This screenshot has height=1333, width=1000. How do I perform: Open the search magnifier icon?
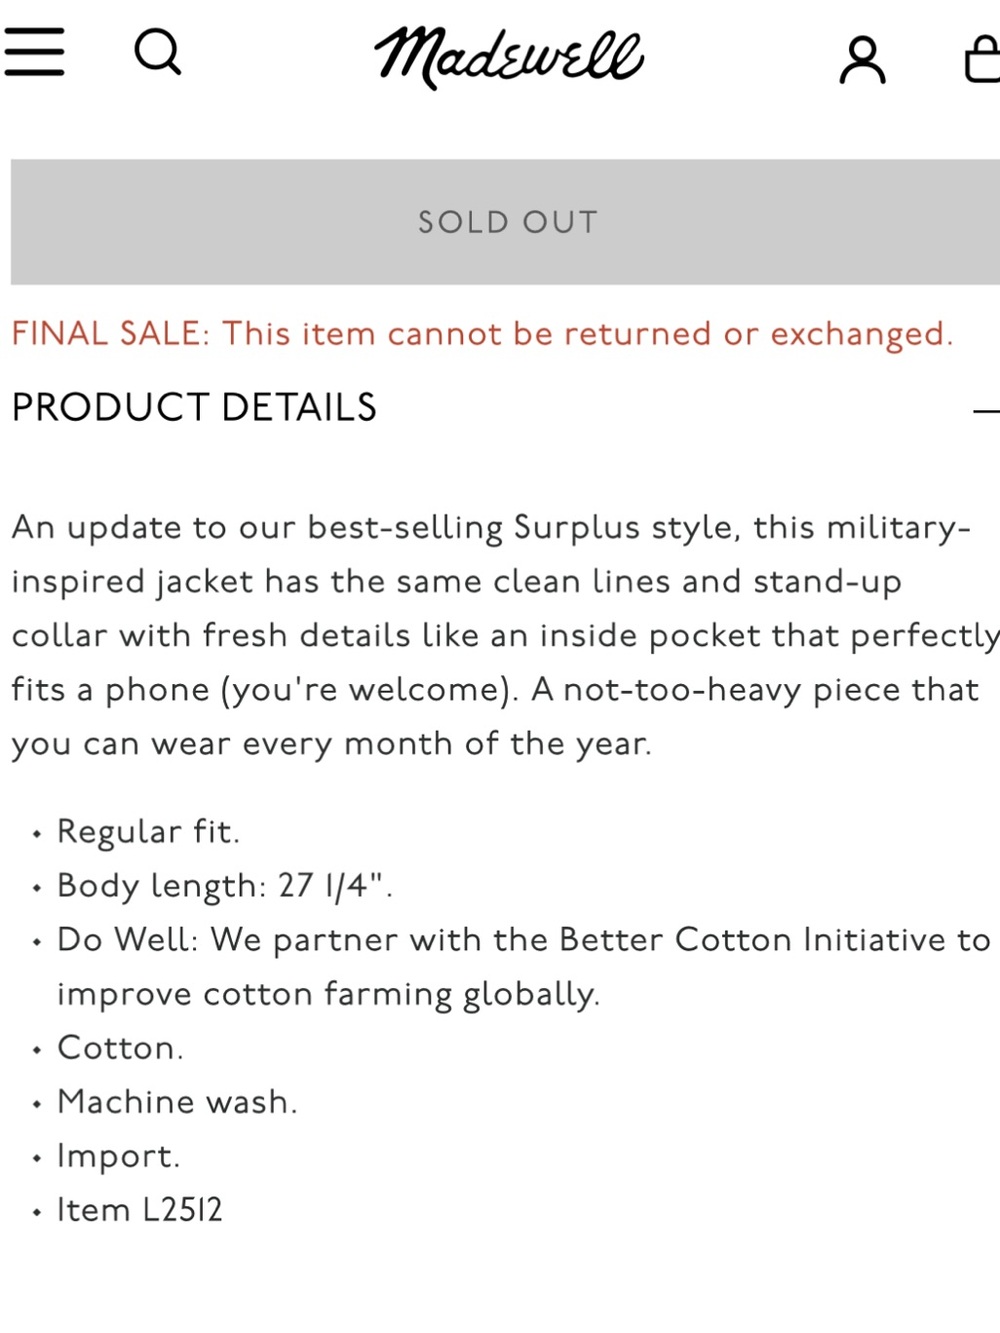[x=158, y=52]
